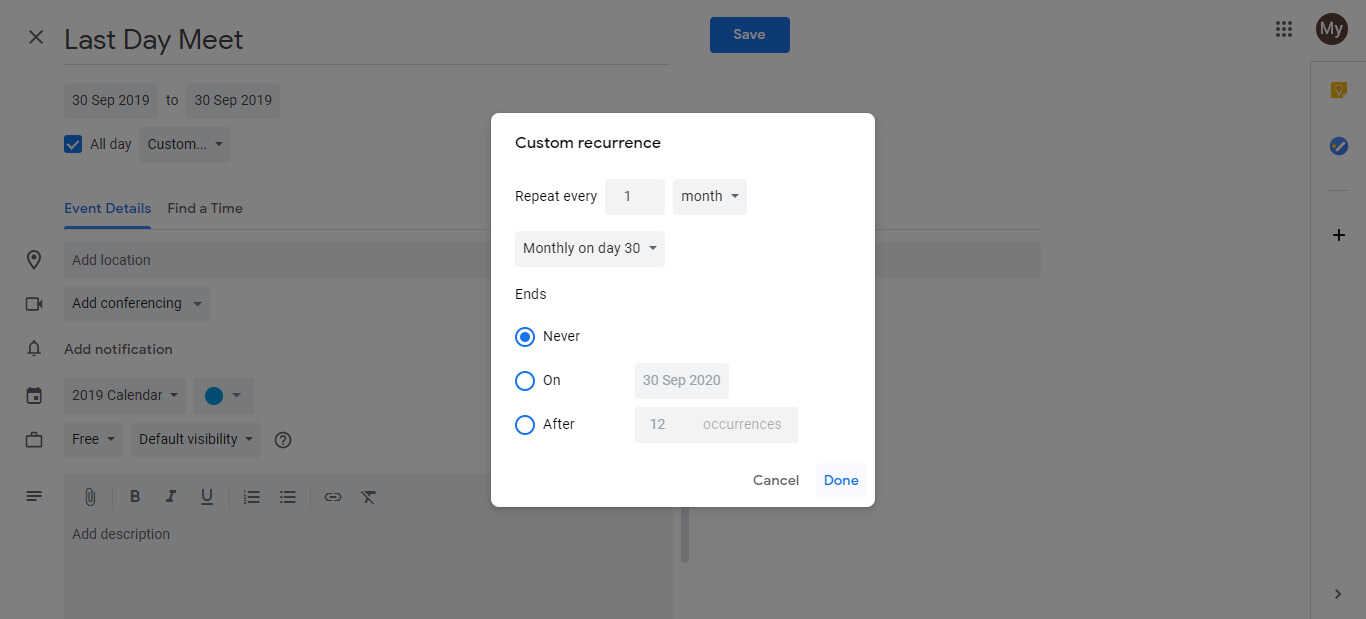This screenshot has width=1366, height=619.
Task: Toggle bold formatting in description toolbar
Action: tap(135, 496)
